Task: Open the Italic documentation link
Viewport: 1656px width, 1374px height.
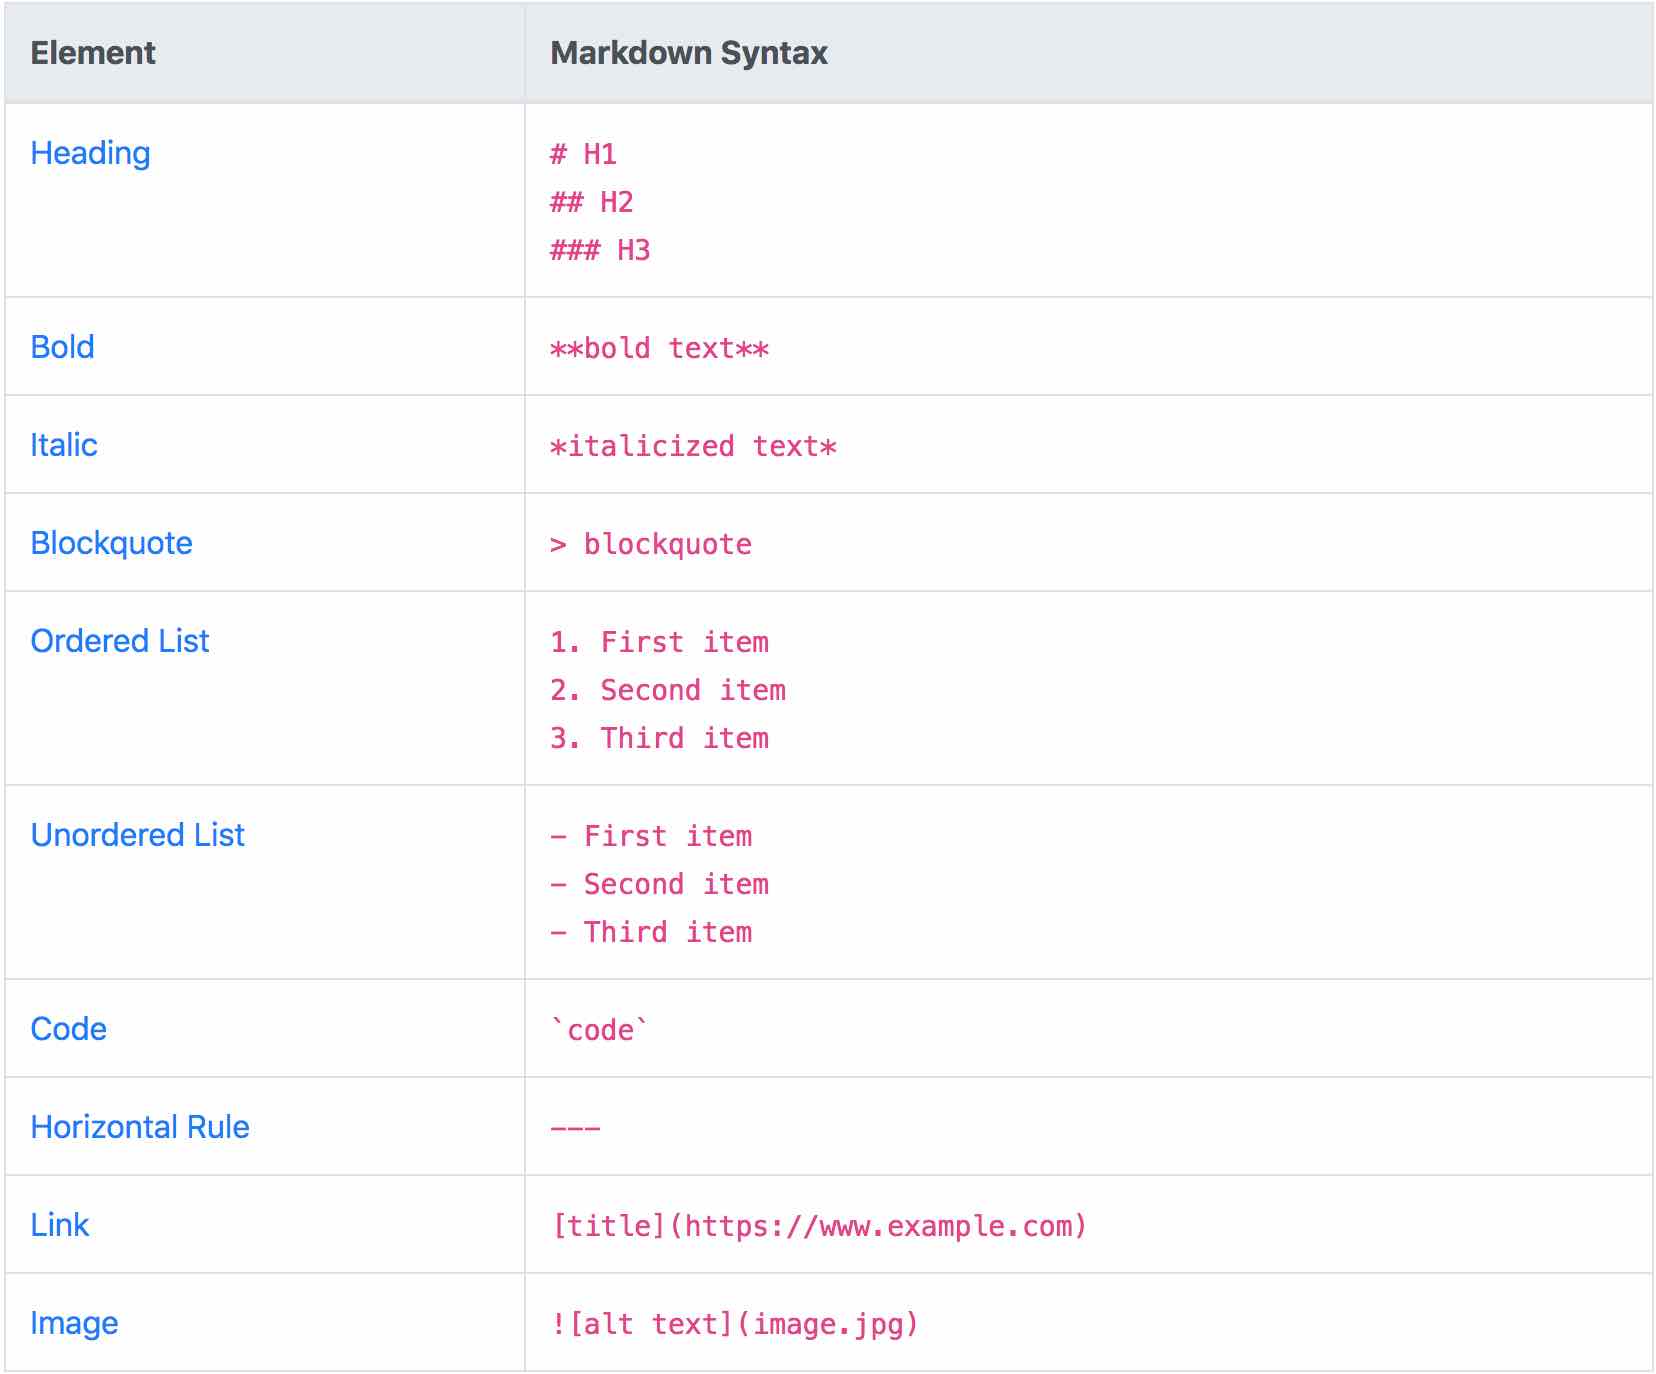Action: coord(63,445)
